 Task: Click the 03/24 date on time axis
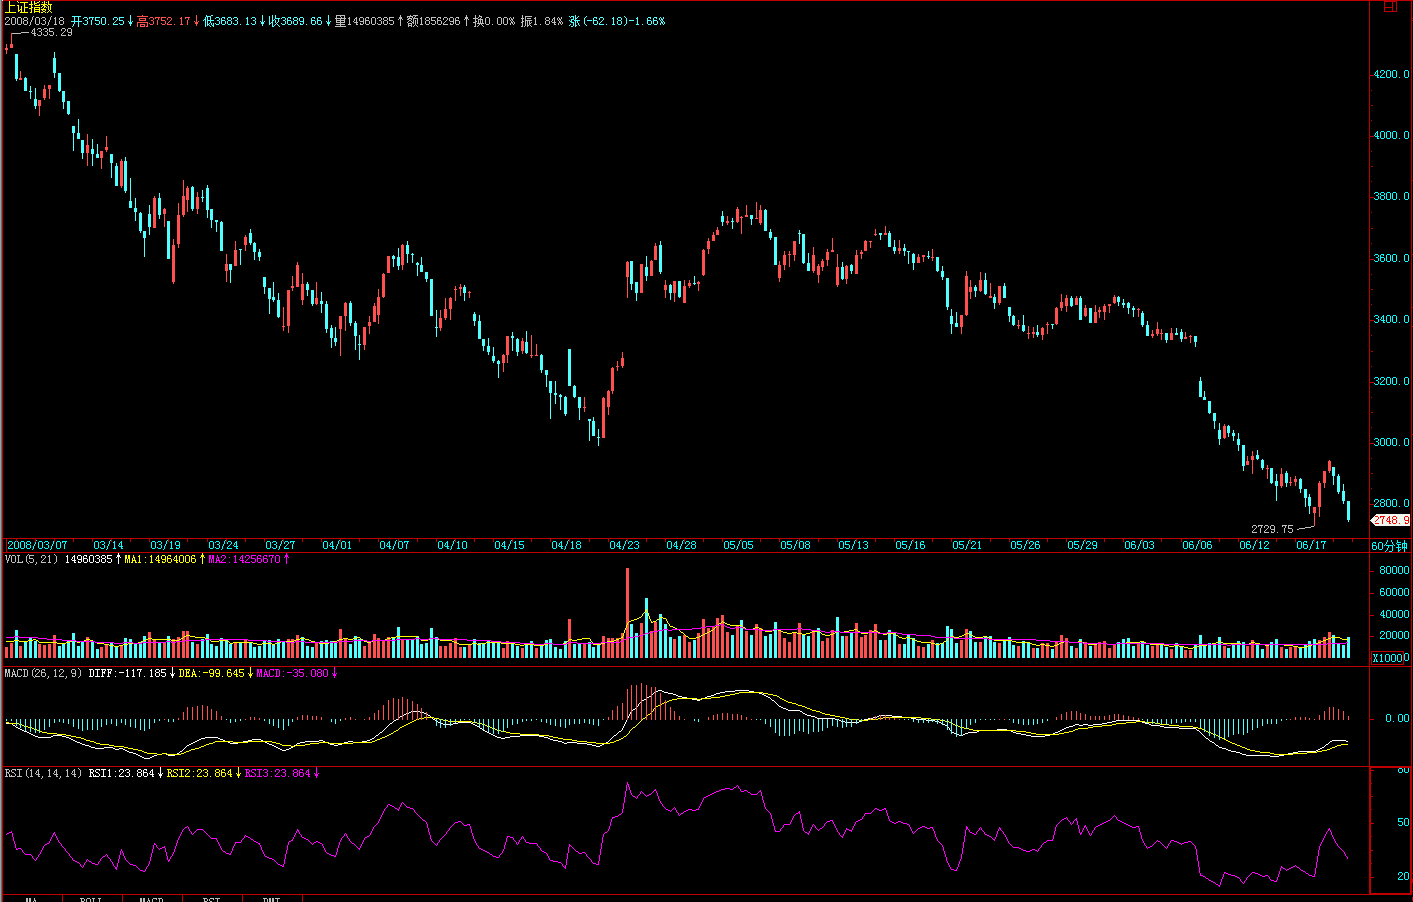223,546
